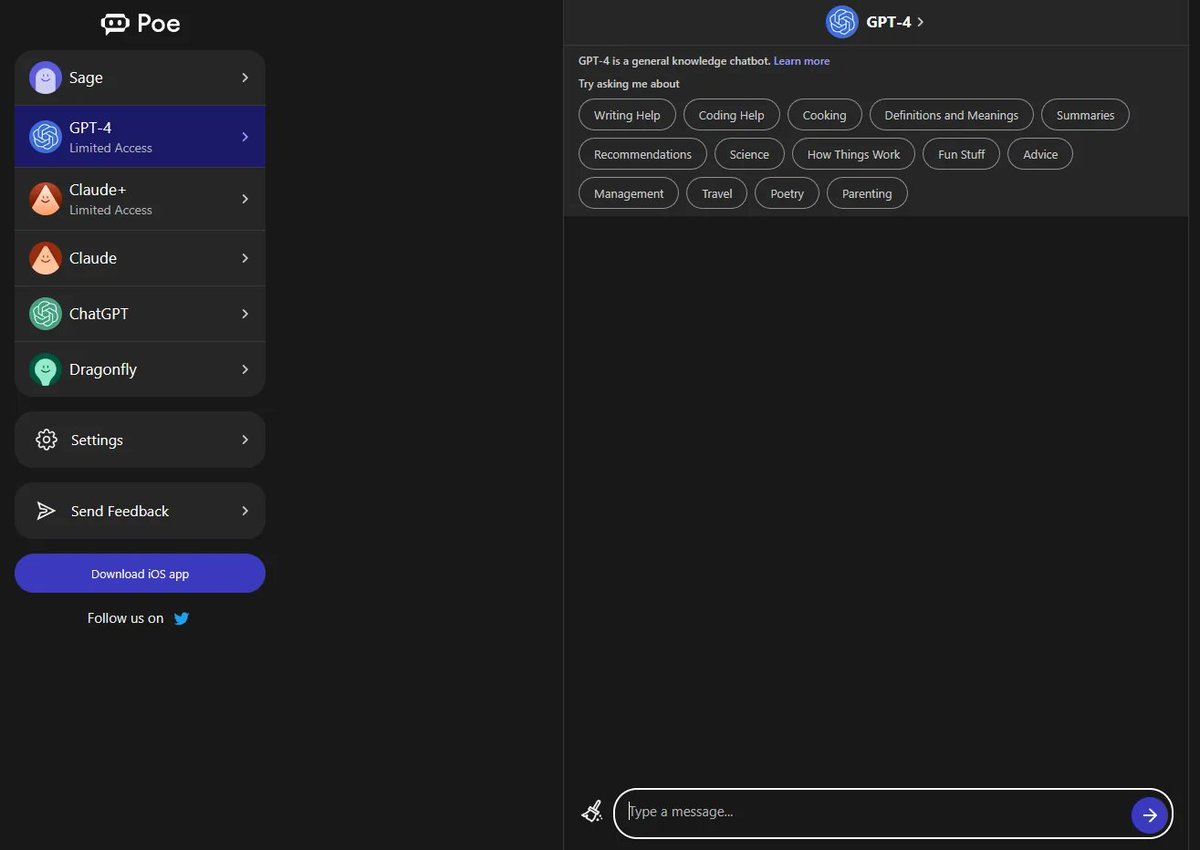Choose Definitions and Meanings suggestion
The image size is (1200, 850).
pos(951,115)
